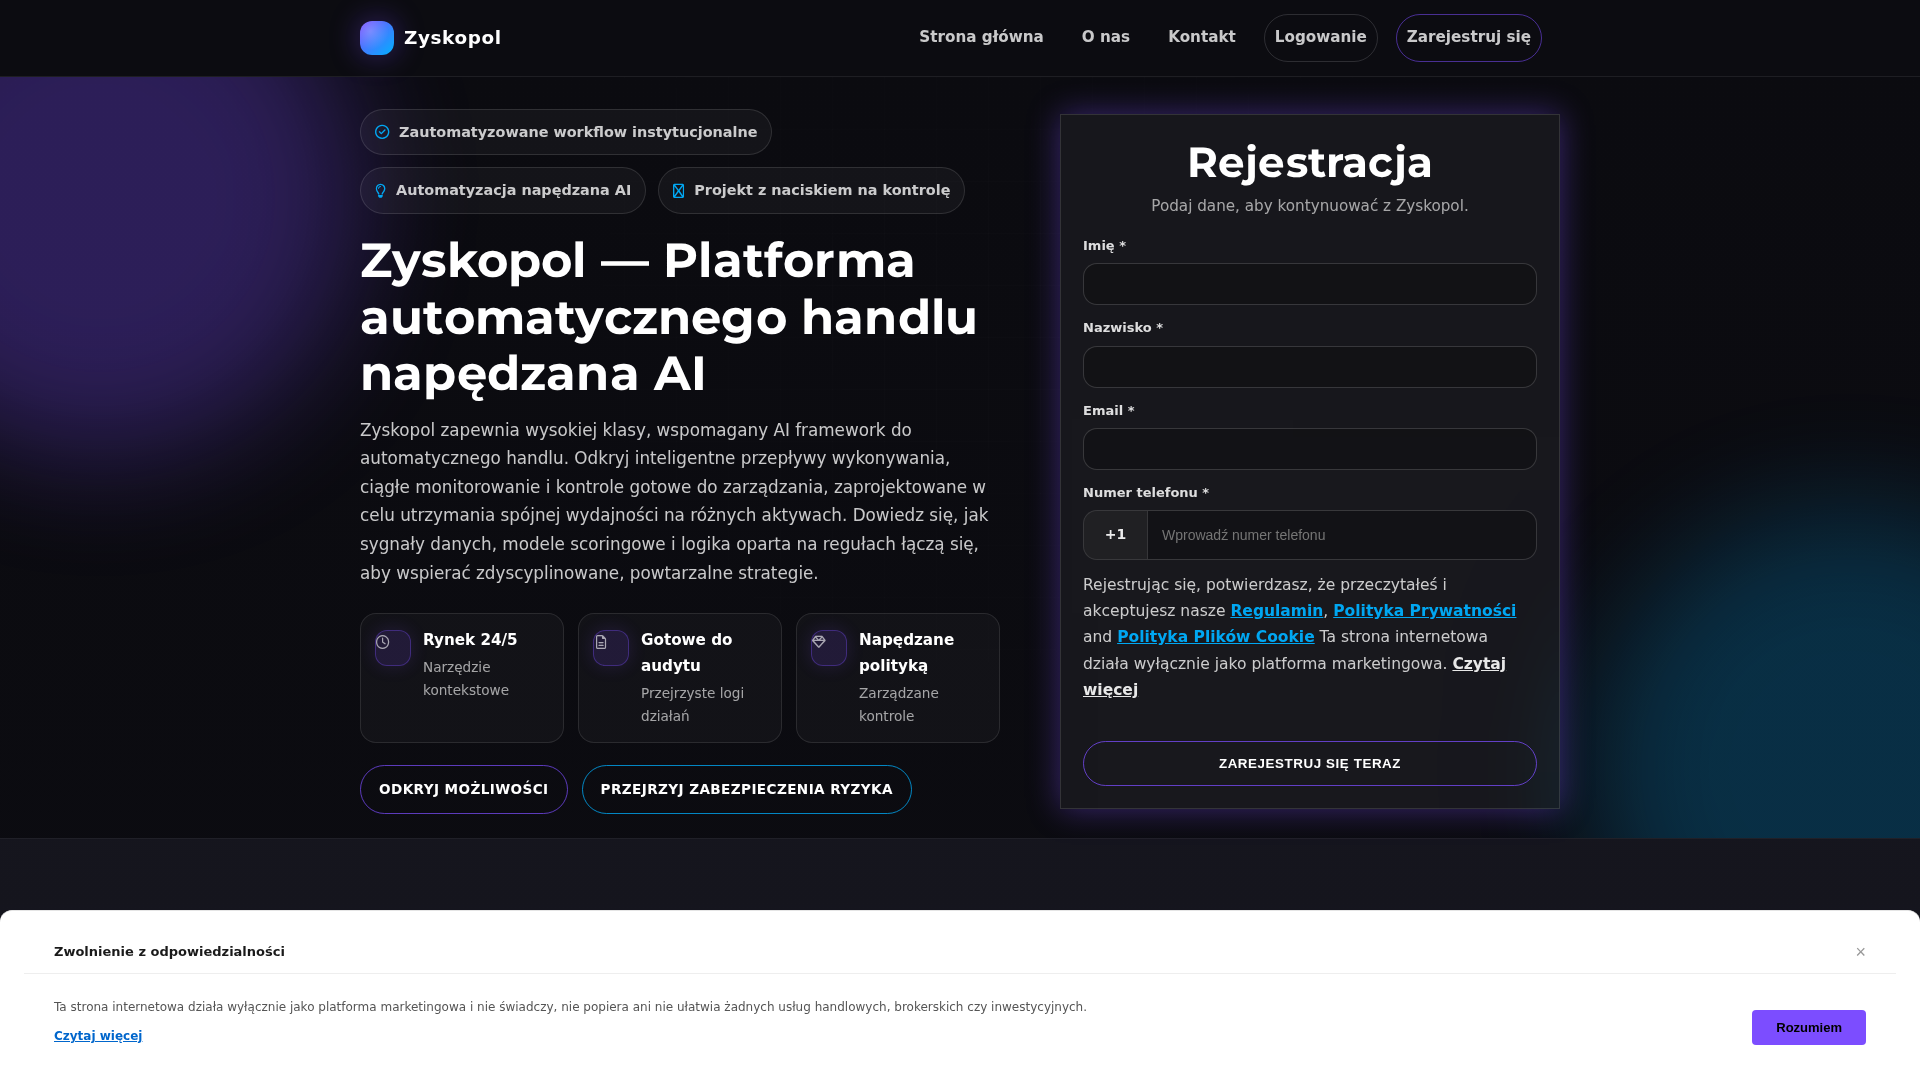The image size is (1920, 1080).
Task: Submit with Zarejestruj się teraz button
Action: coord(1310,764)
